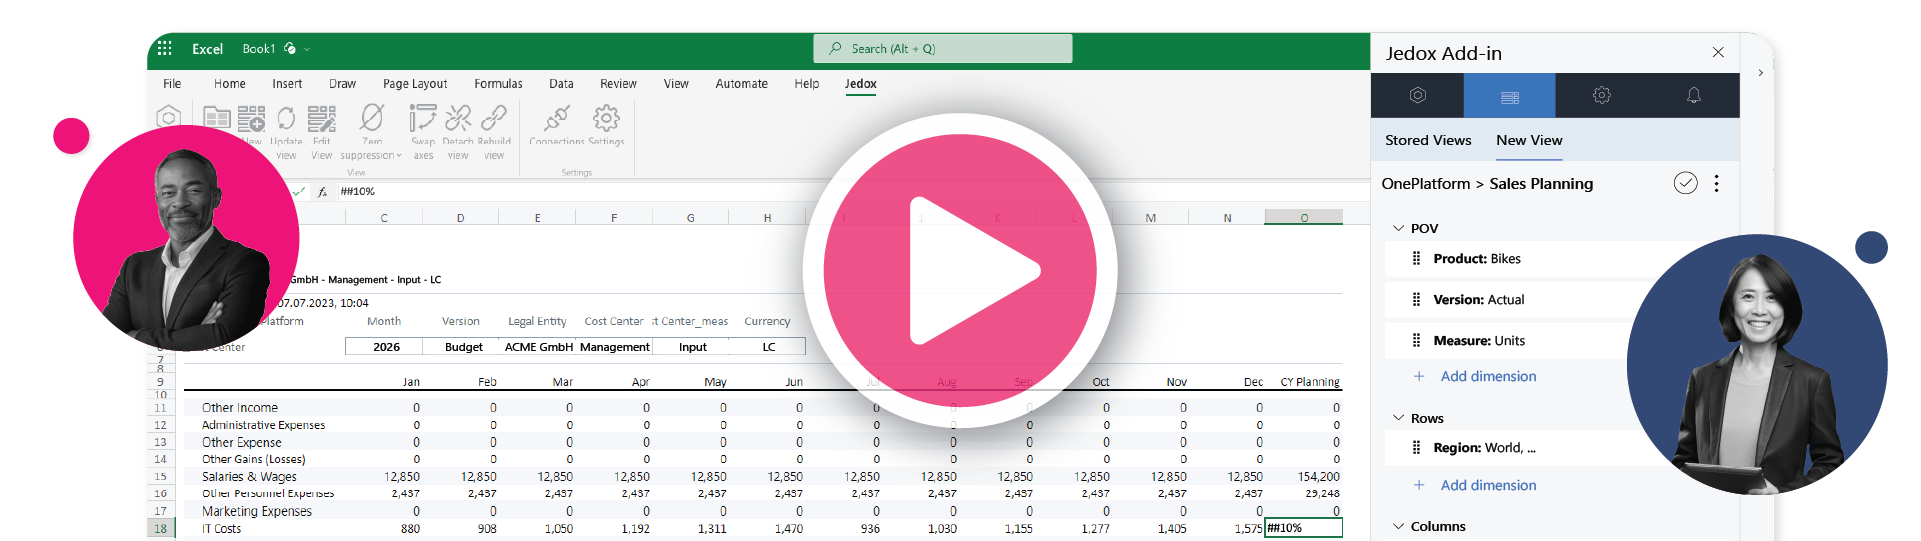
Task: Click the CY Planning column heading
Action: coord(1310,382)
